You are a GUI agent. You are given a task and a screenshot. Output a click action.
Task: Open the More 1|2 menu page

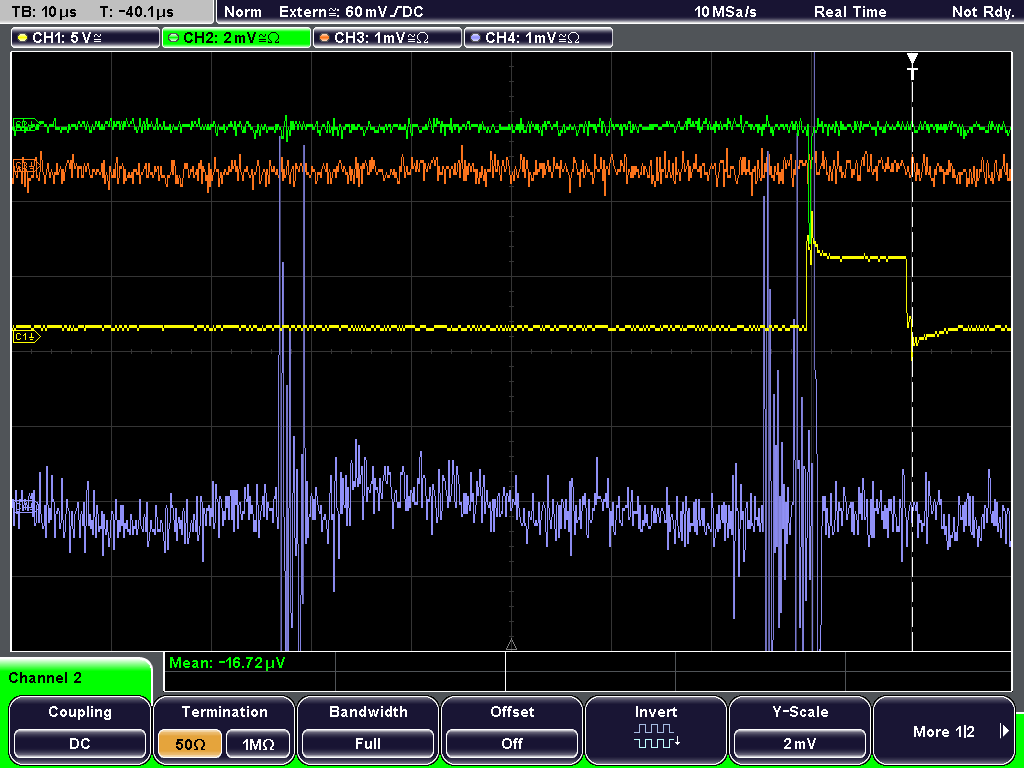coord(944,729)
